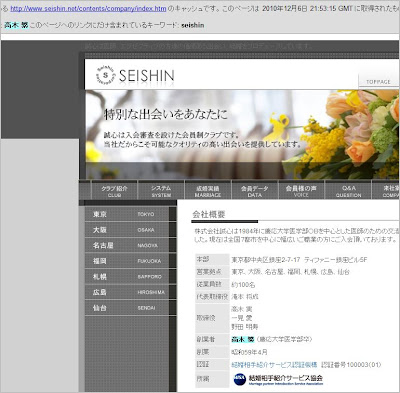Screen dimensions: 400x393
Task: Click the SEISHIN logo
Action: pyautogui.click(x=135, y=76)
